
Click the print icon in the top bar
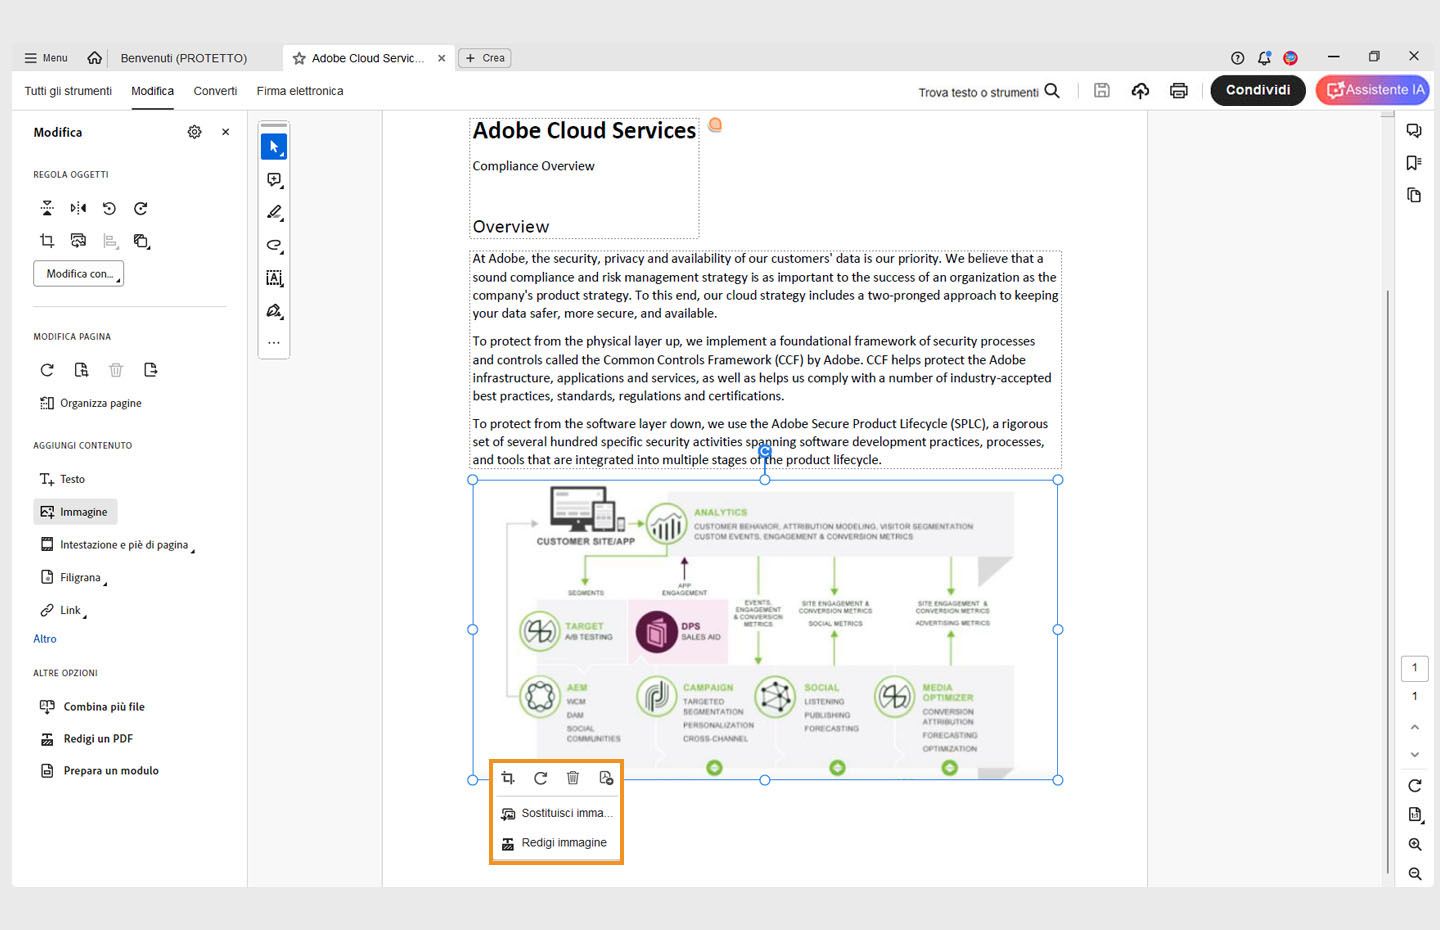(x=1179, y=90)
